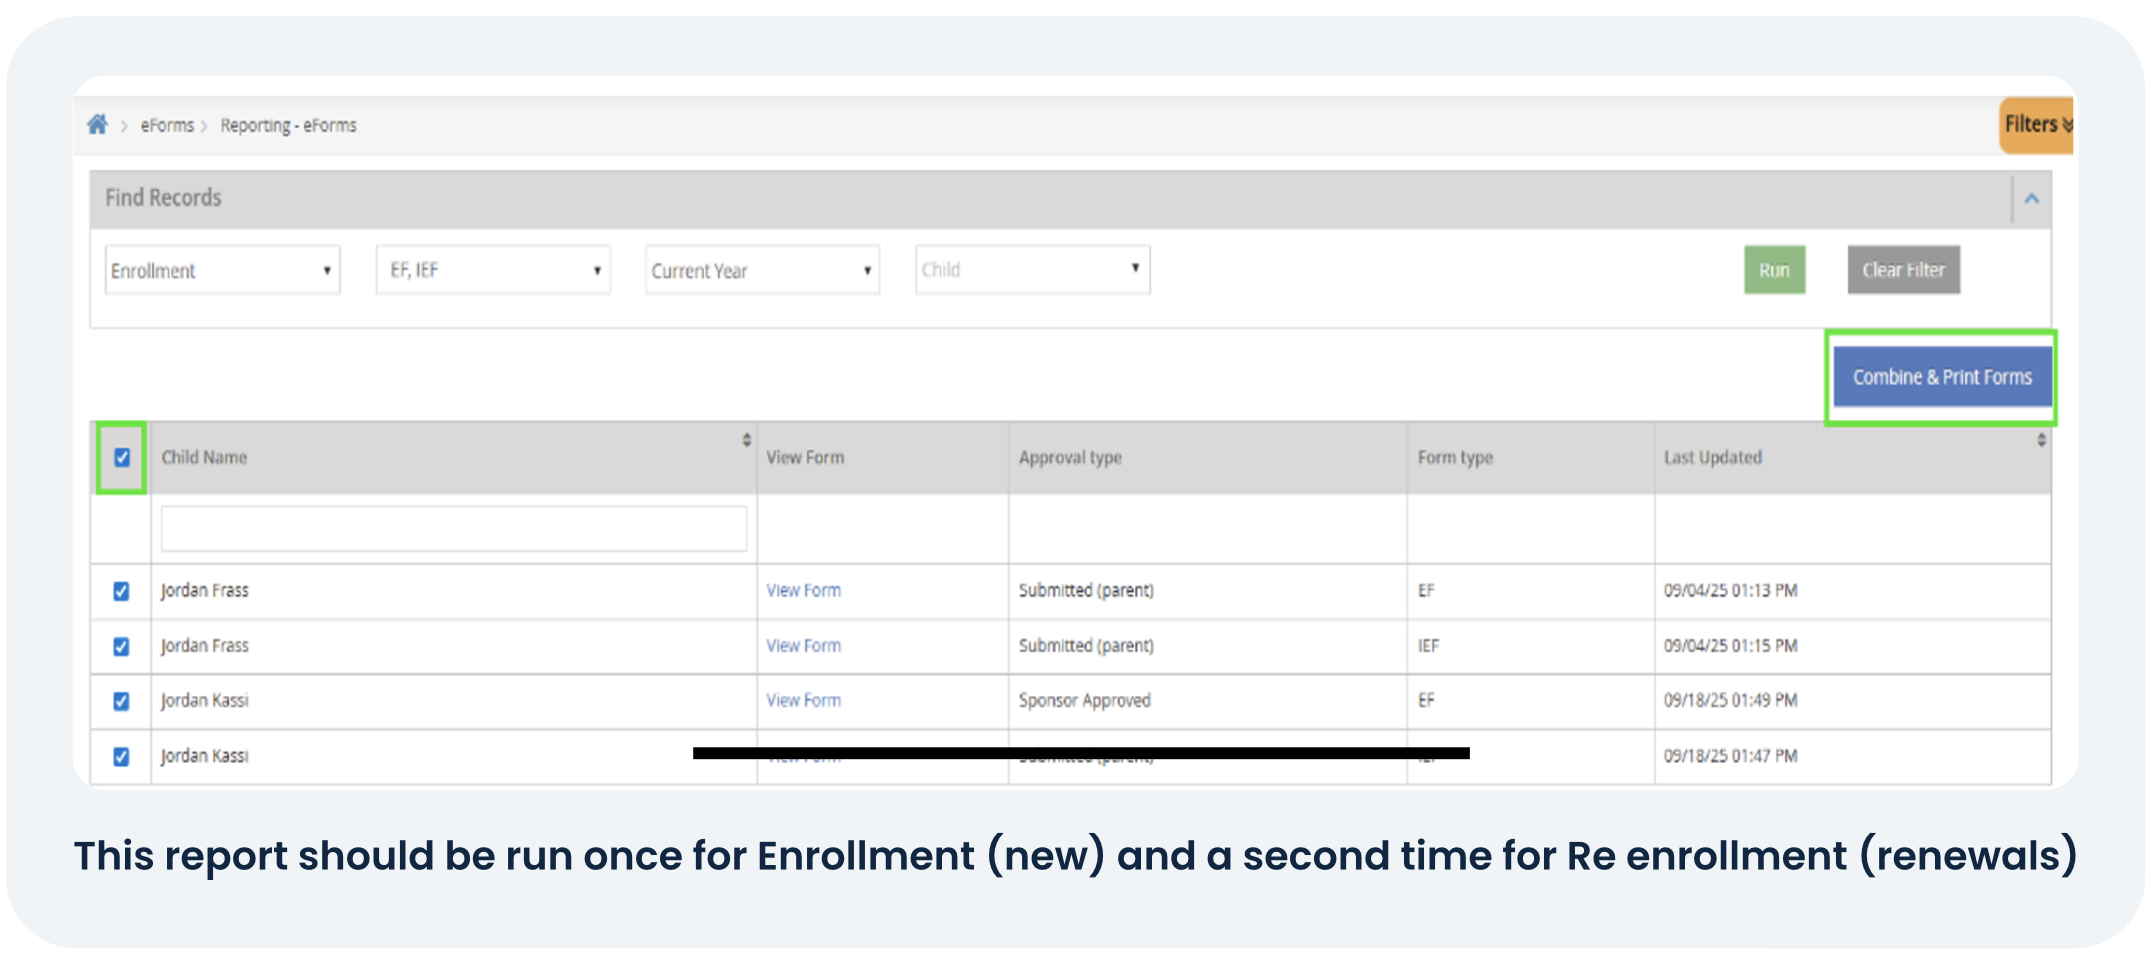2154x960 pixels.
Task: Sort by Last Updated column arrows
Action: (x=2041, y=440)
